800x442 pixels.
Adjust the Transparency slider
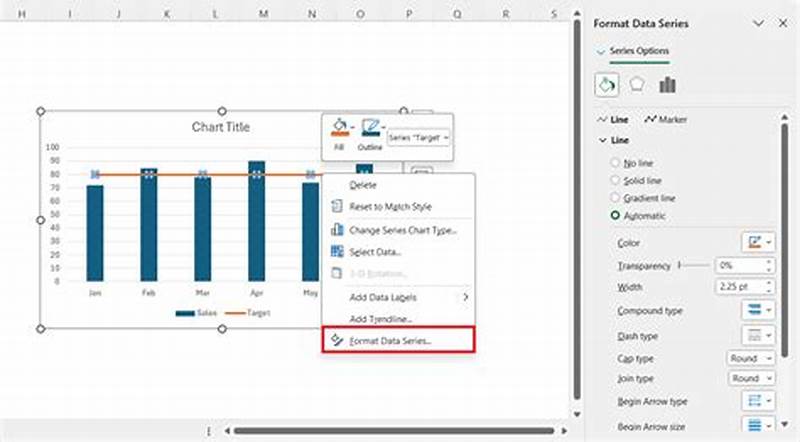click(x=694, y=265)
